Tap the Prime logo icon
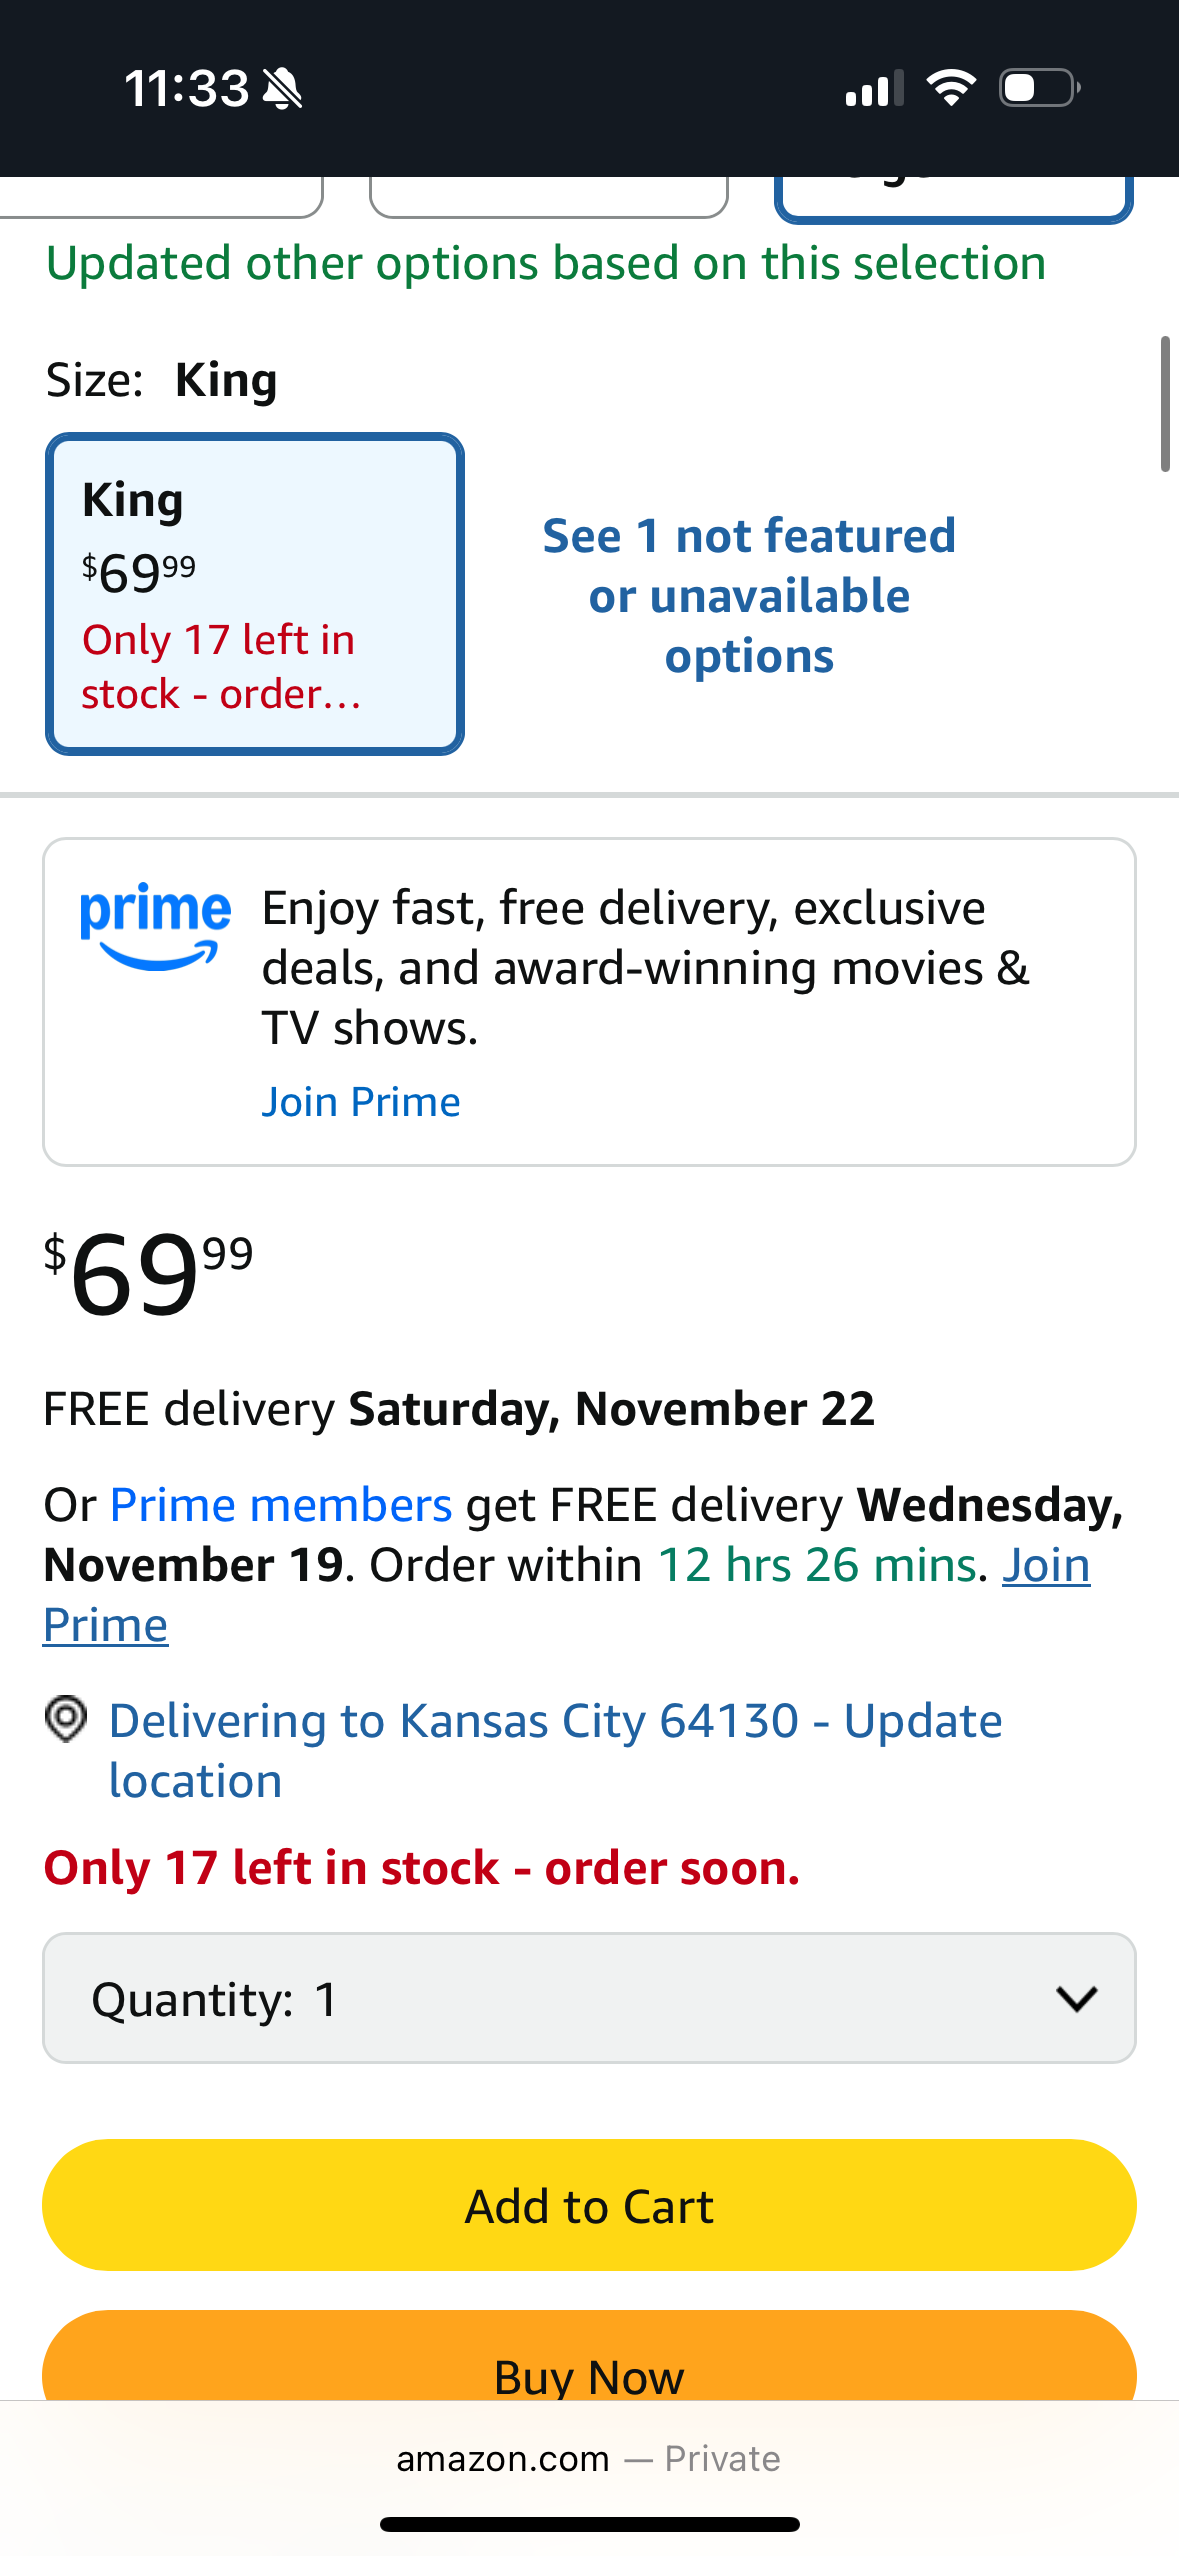The width and height of the screenshot is (1179, 2556). coord(155,926)
